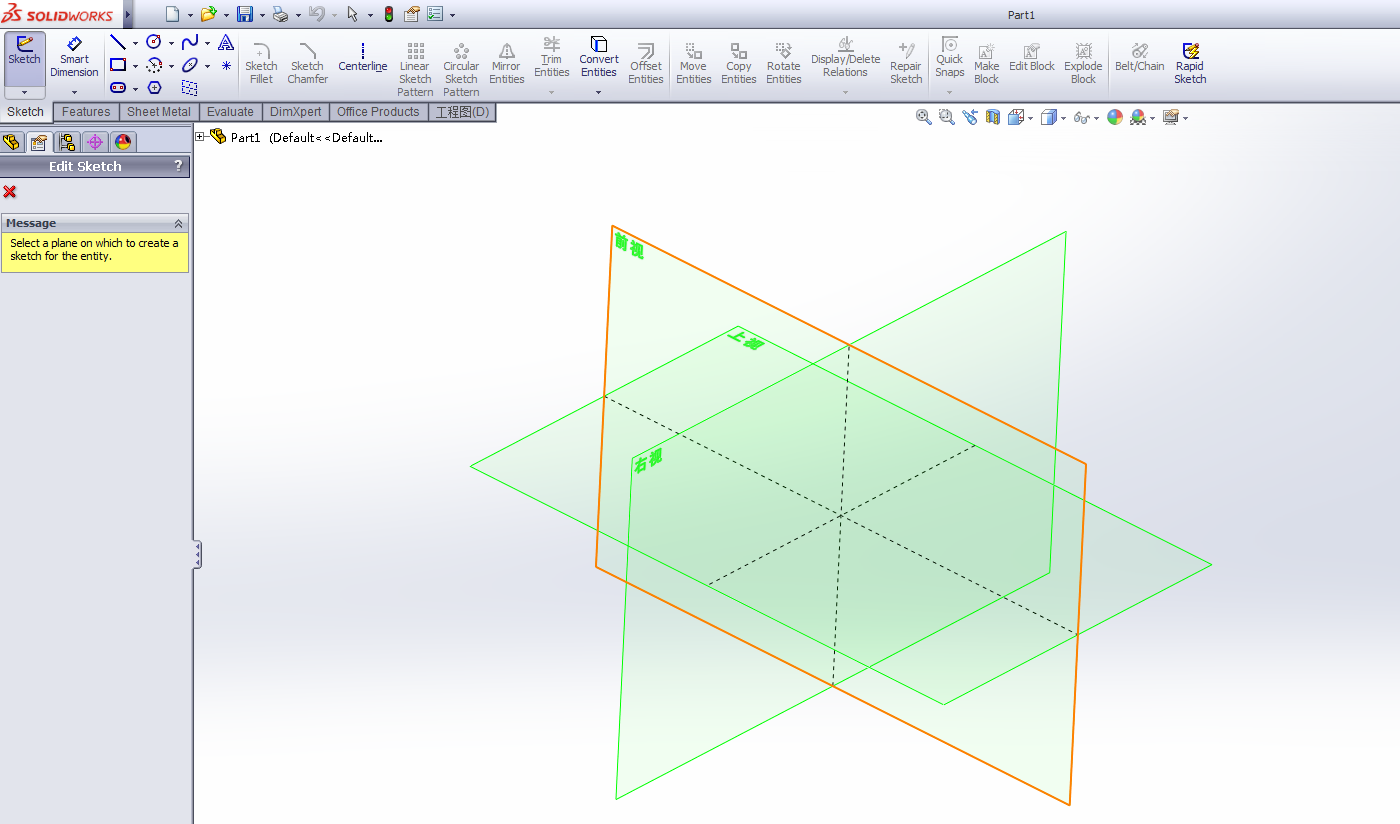Open the ConfigurationManager tab icon
This screenshot has width=1400, height=824.
[x=67, y=142]
